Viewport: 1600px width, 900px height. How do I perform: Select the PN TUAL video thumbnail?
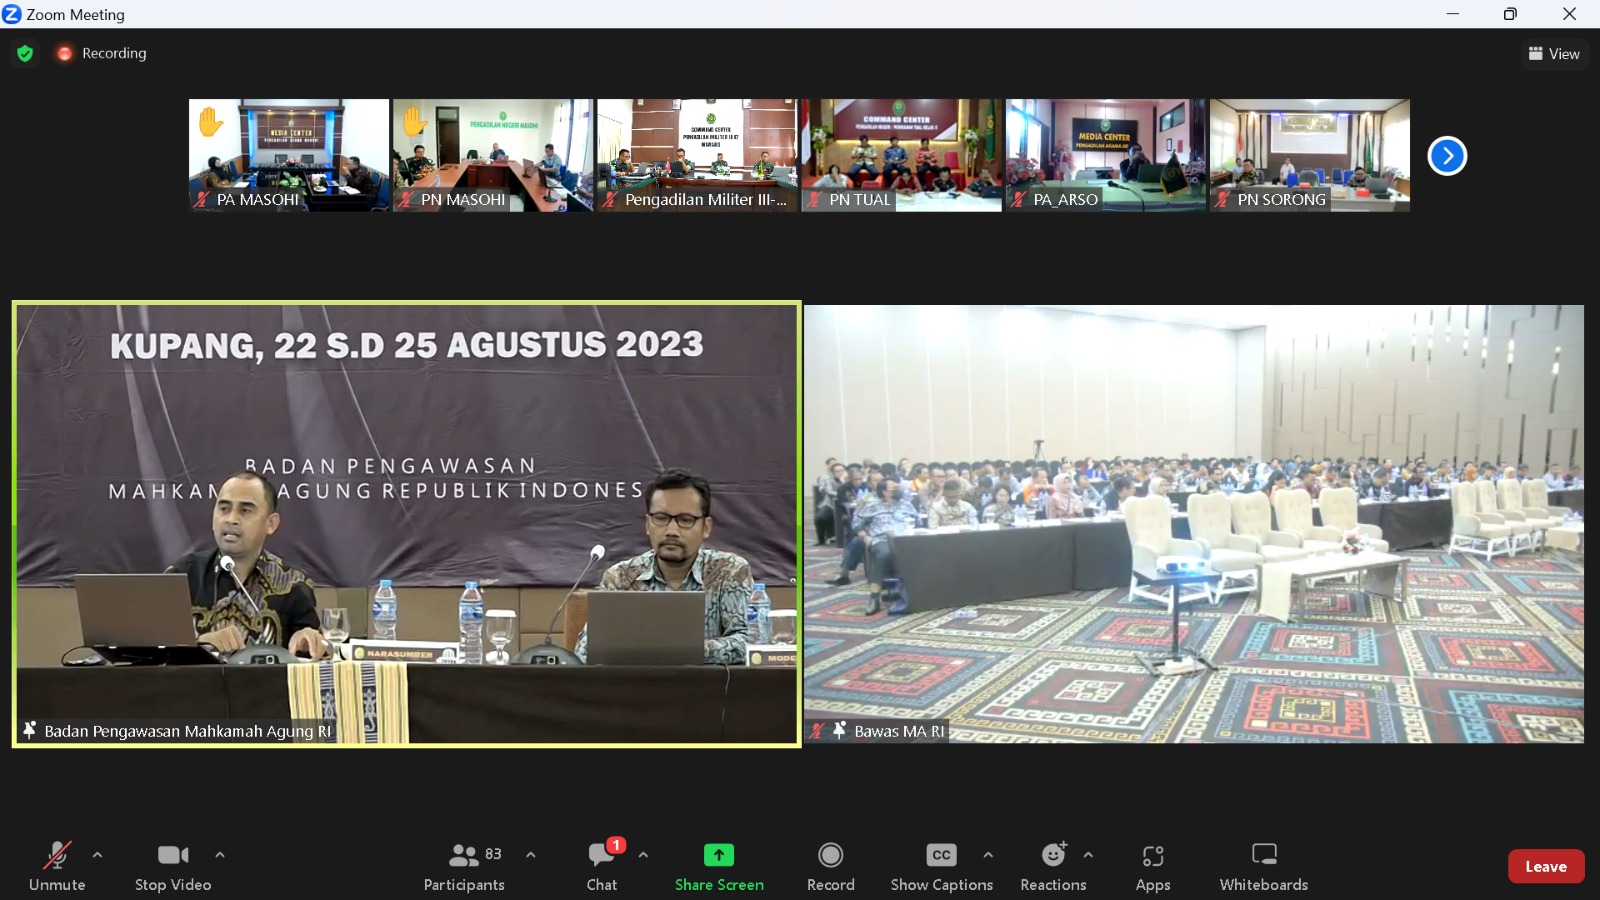coord(901,155)
